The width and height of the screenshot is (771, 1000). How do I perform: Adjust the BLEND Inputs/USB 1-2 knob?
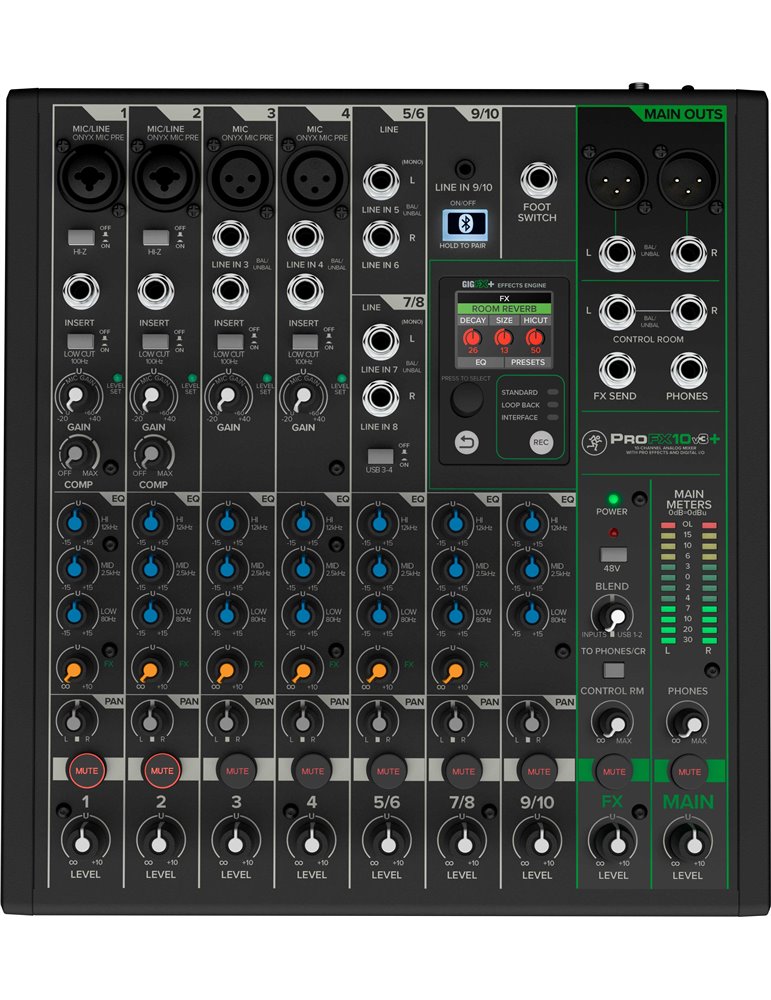coord(614,615)
